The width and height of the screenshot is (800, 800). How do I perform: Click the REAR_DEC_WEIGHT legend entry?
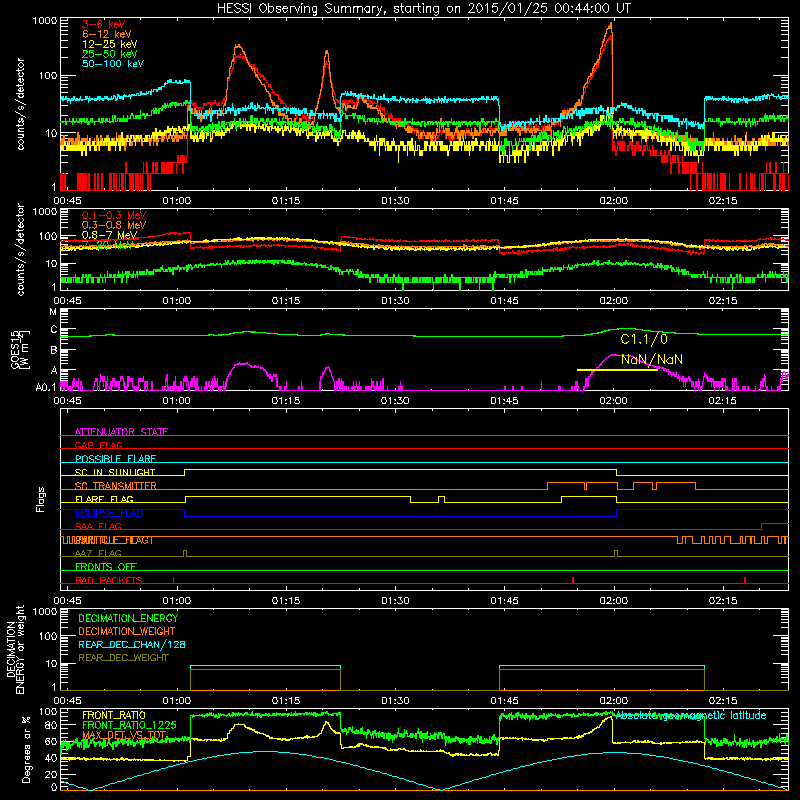click(123, 658)
